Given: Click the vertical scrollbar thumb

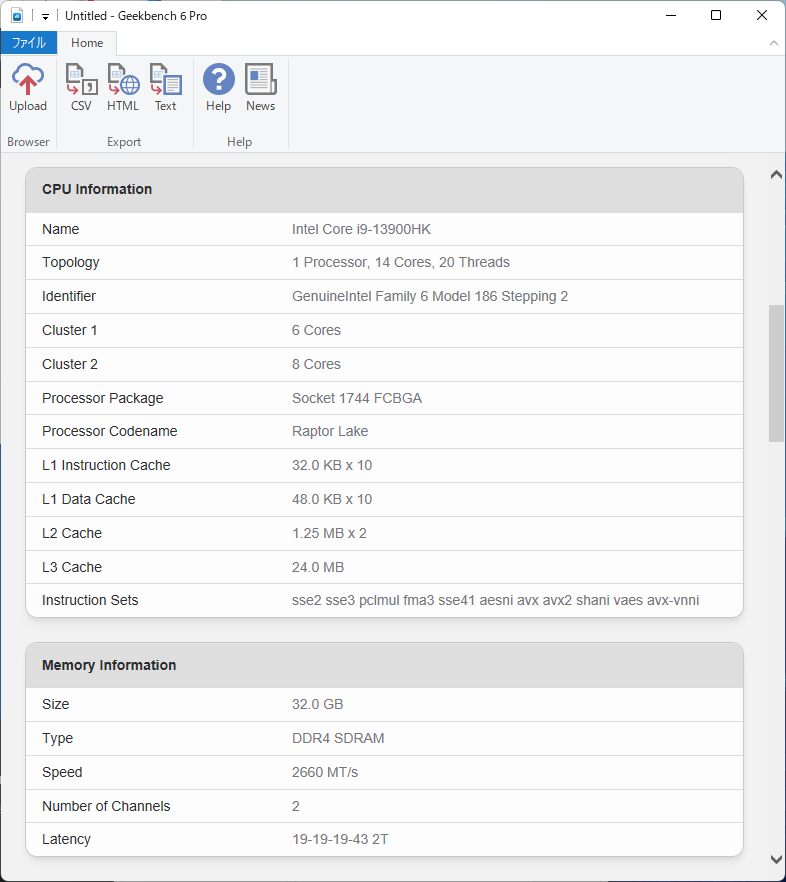Looking at the screenshot, I should click(x=776, y=373).
